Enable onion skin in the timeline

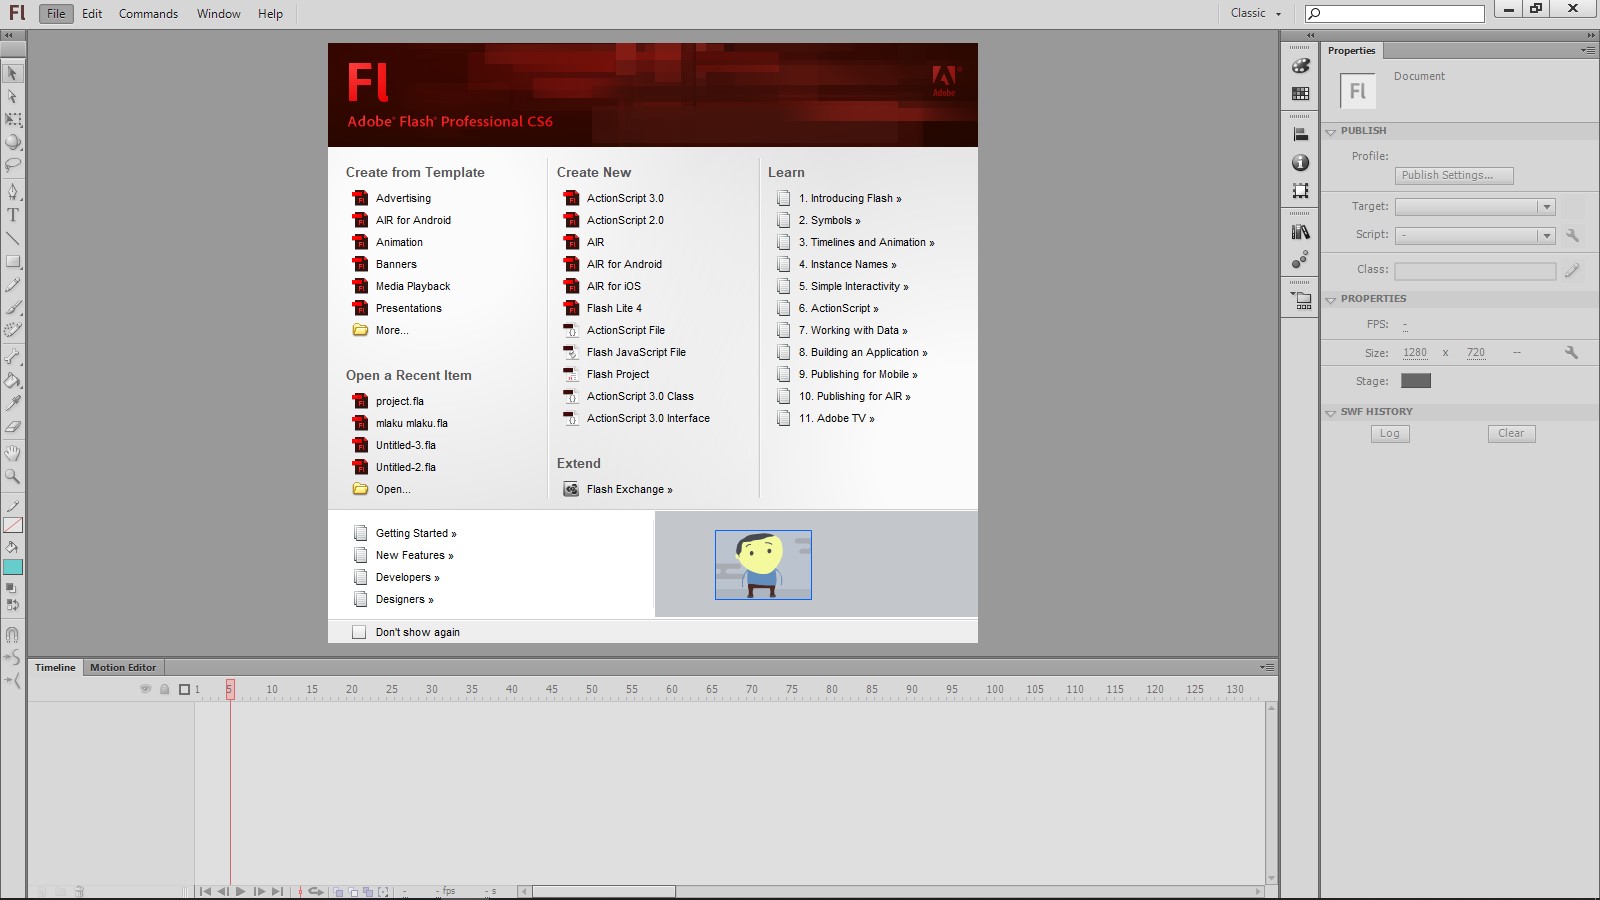click(339, 890)
